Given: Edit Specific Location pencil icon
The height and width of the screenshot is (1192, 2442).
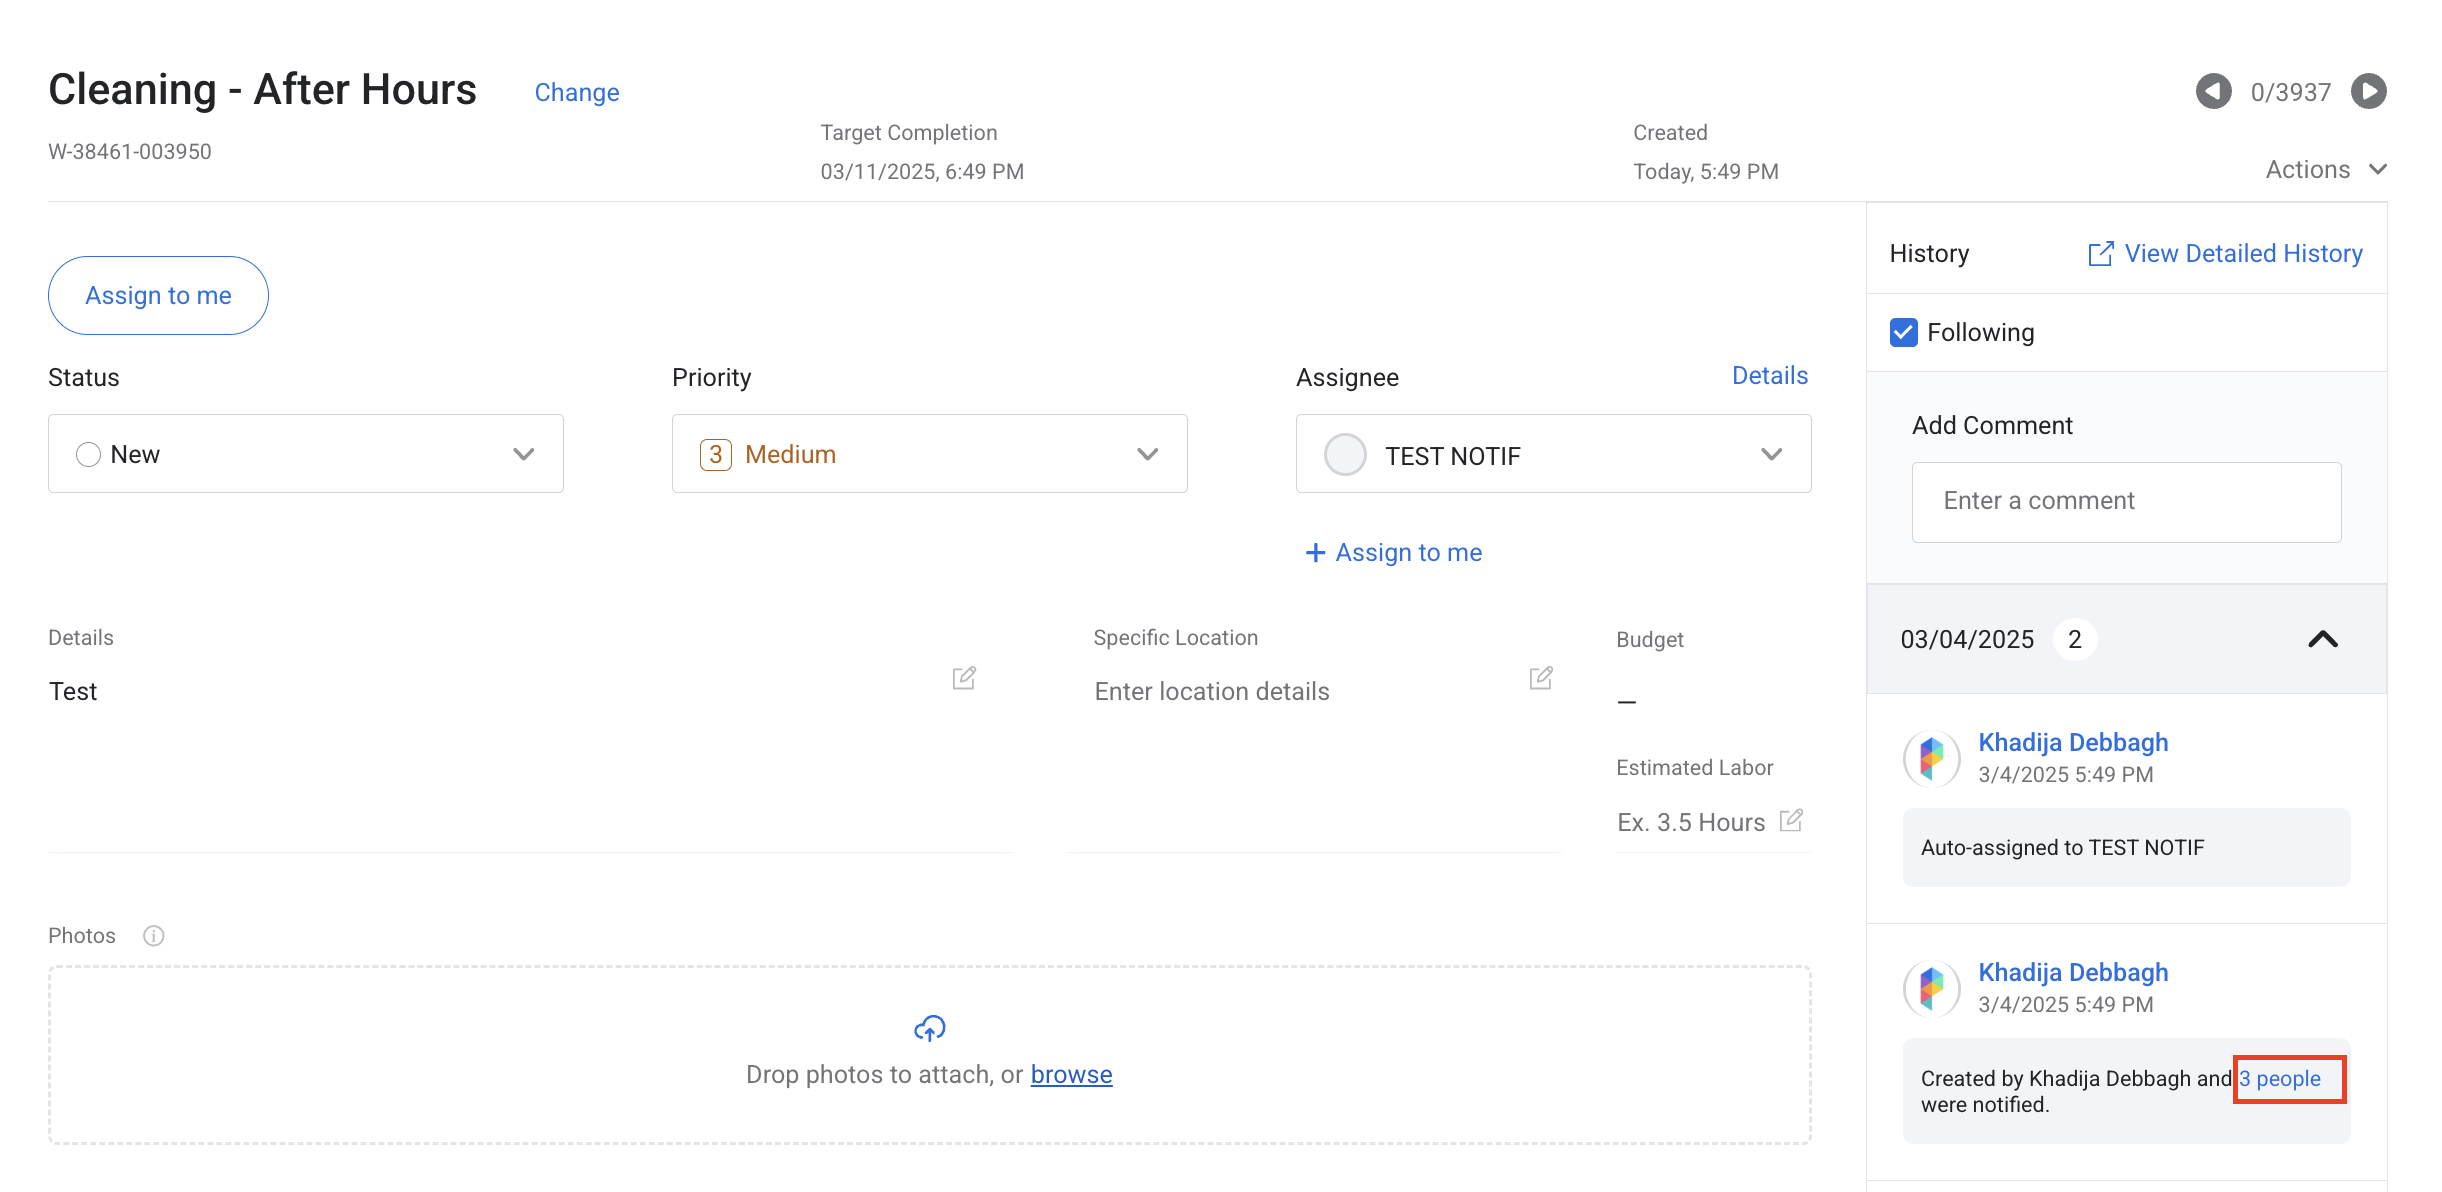Looking at the screenshot, I should click(x=1540, y=678).
